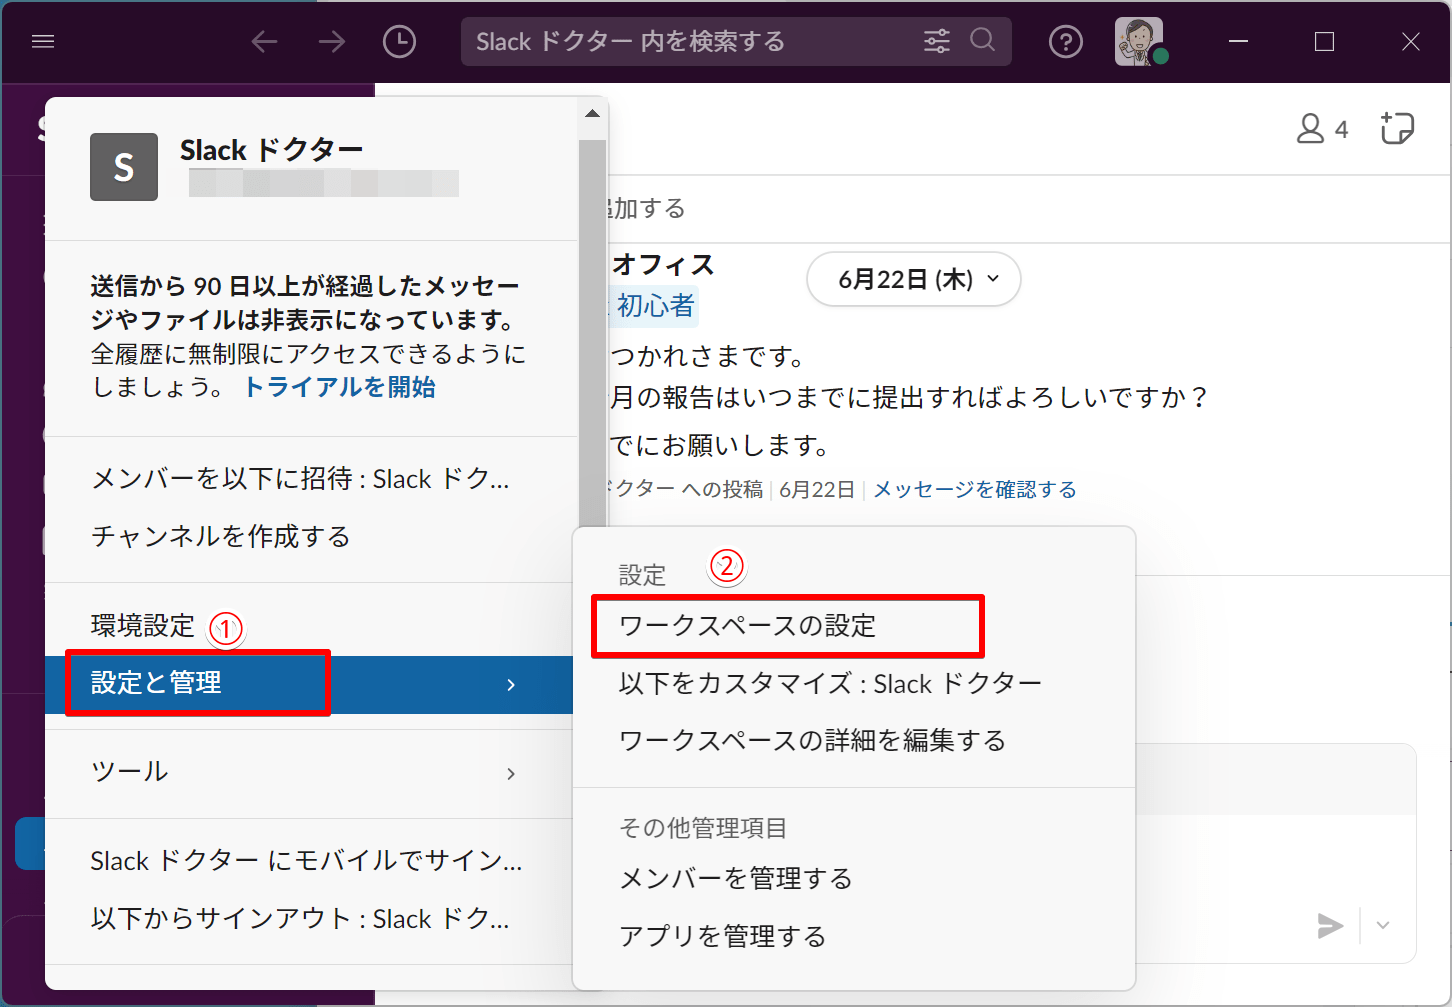
Task: Click the トライアルを開始 link
Action: pyautogui.click(x=340, y=387)
